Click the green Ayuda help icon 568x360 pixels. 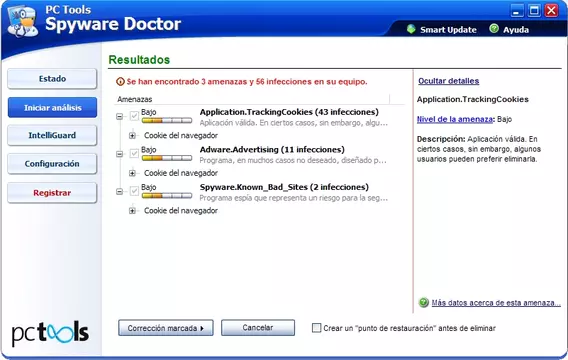pyautogui.click(x=494, y=29)
